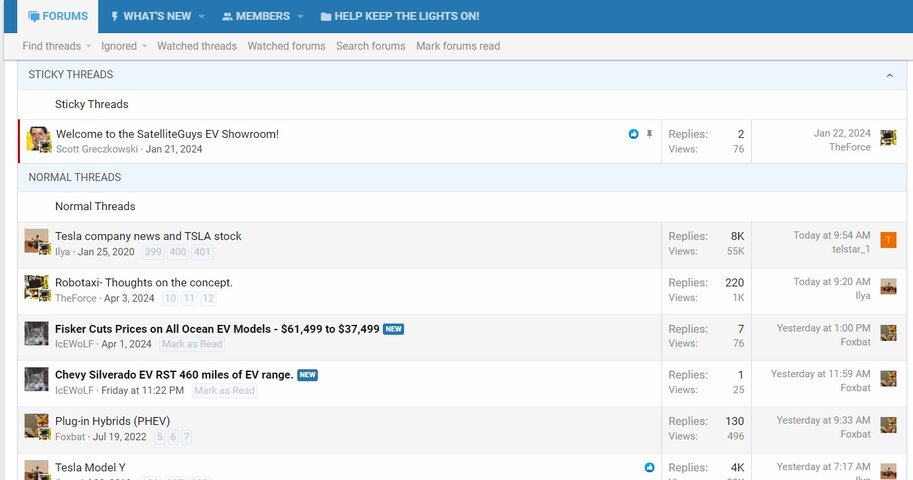The image size is (913, 480).
Task: Mark the Fisker thread as read
Action: [x=192, y=344]
